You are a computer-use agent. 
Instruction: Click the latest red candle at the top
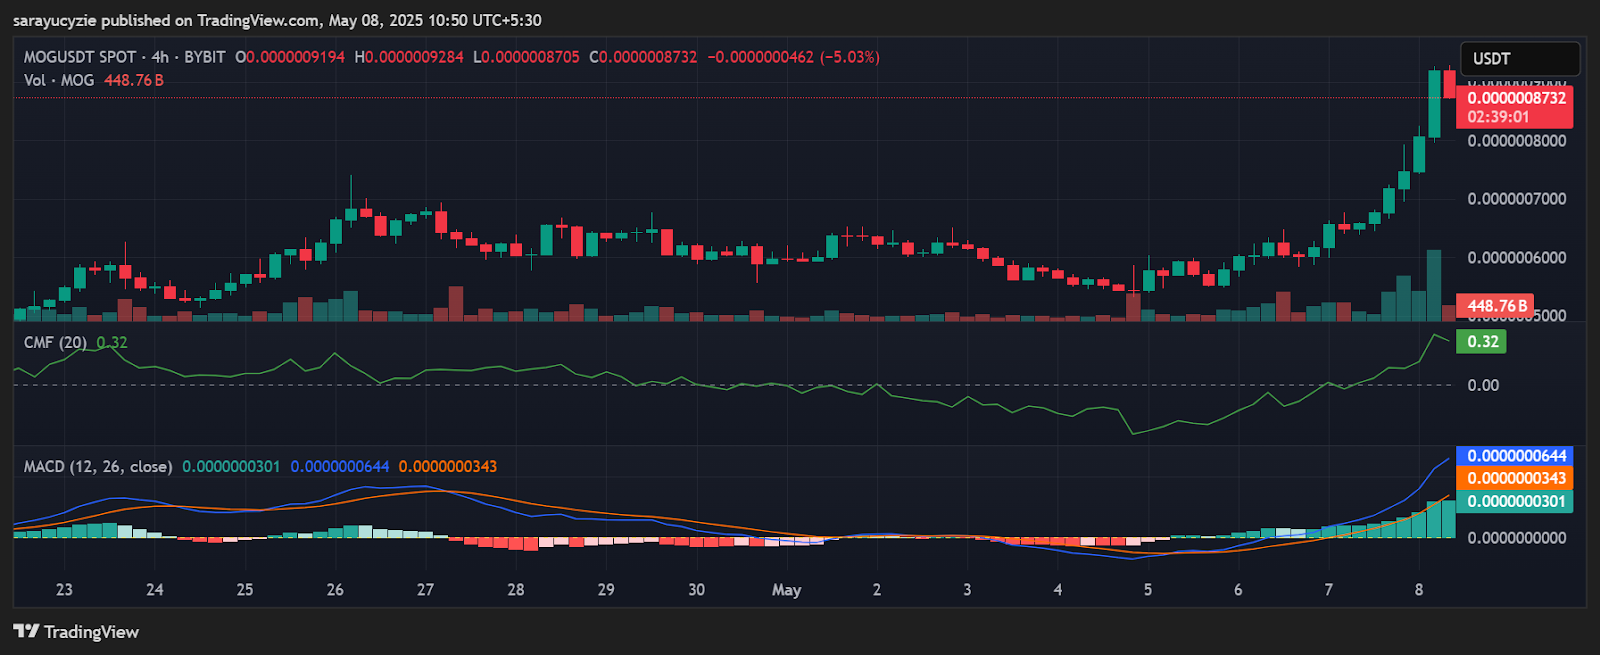point(1449,83)
